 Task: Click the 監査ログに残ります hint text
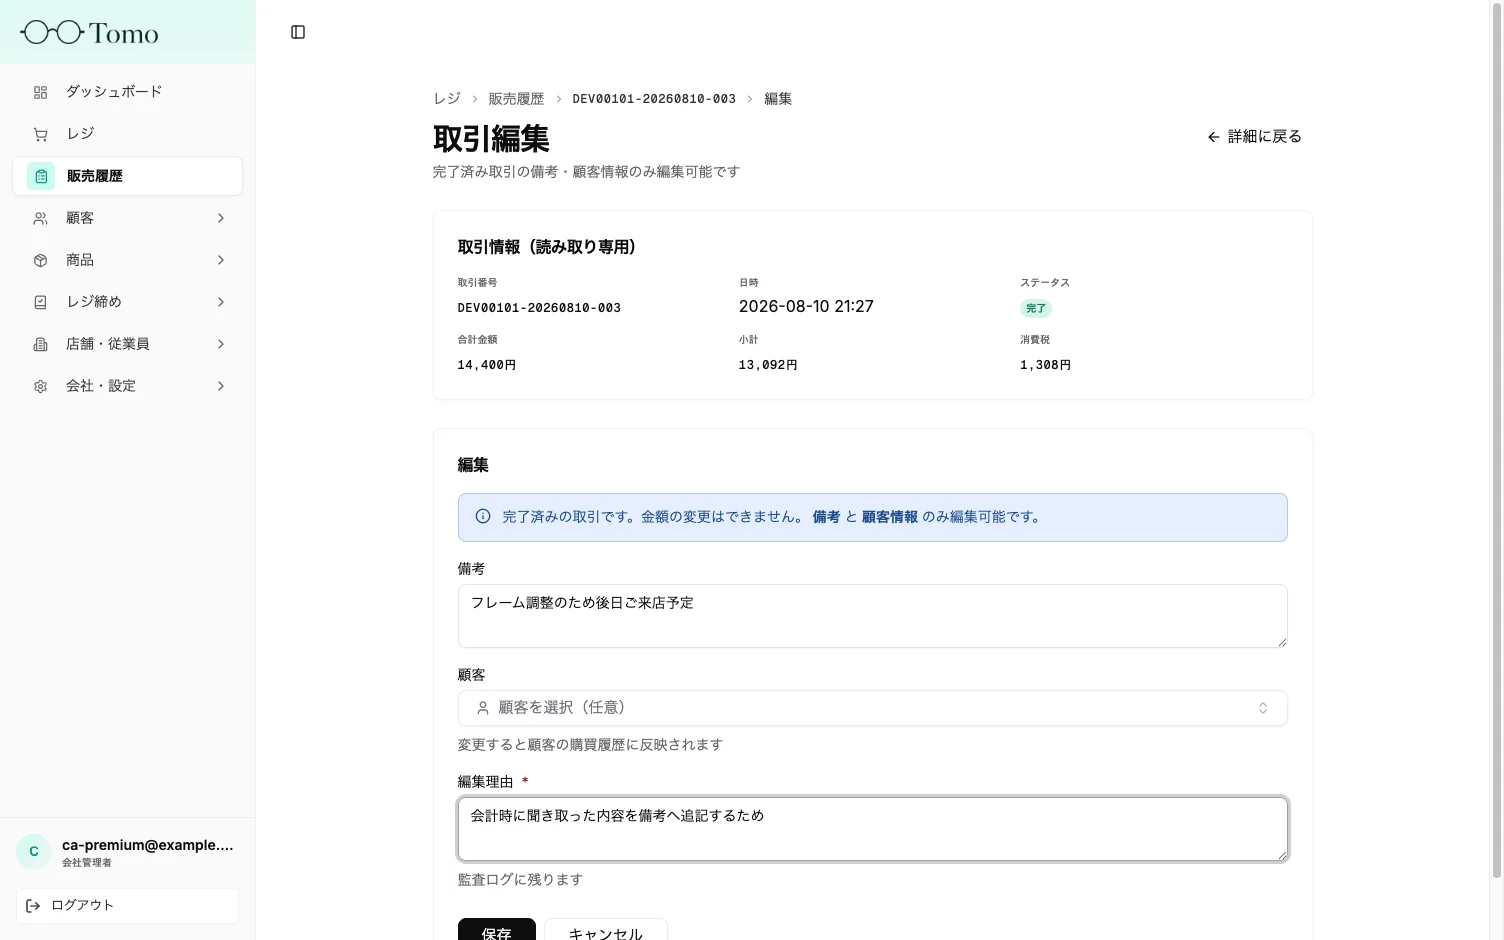(520, 880)
